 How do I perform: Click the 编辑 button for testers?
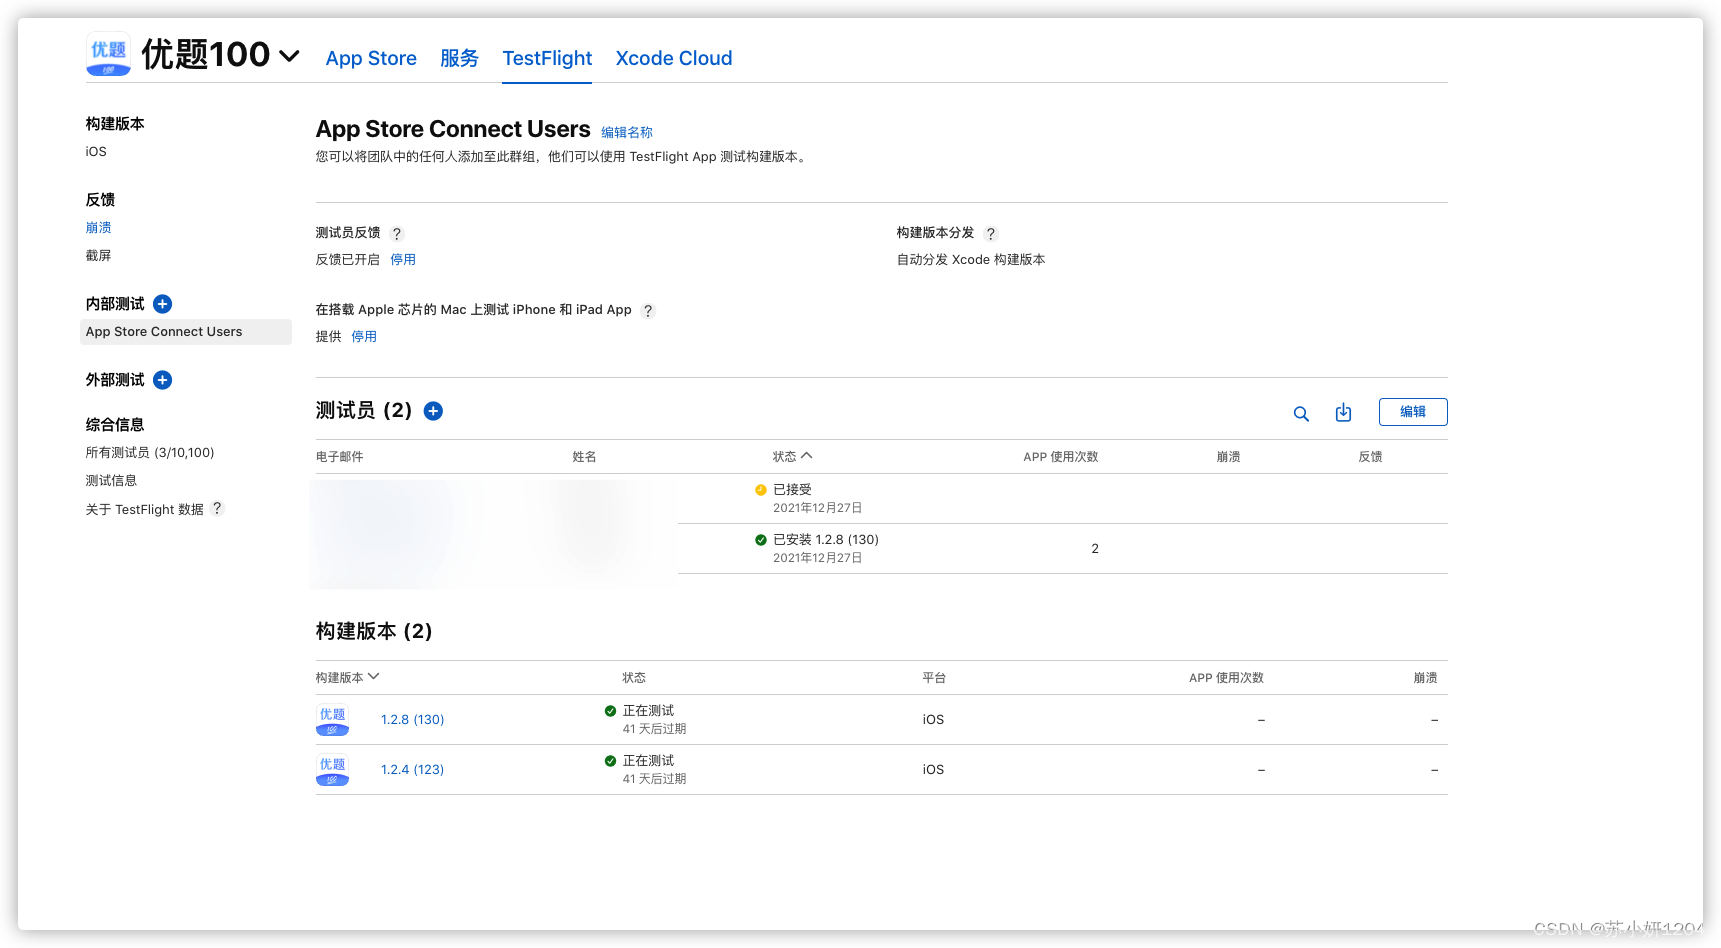coord(1413,412)
